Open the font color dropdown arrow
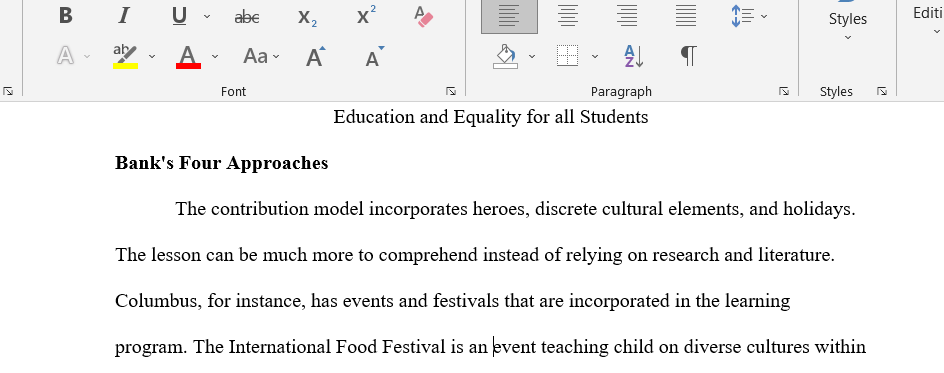This screenshot has height=373, width=944. tap(215, 57)
